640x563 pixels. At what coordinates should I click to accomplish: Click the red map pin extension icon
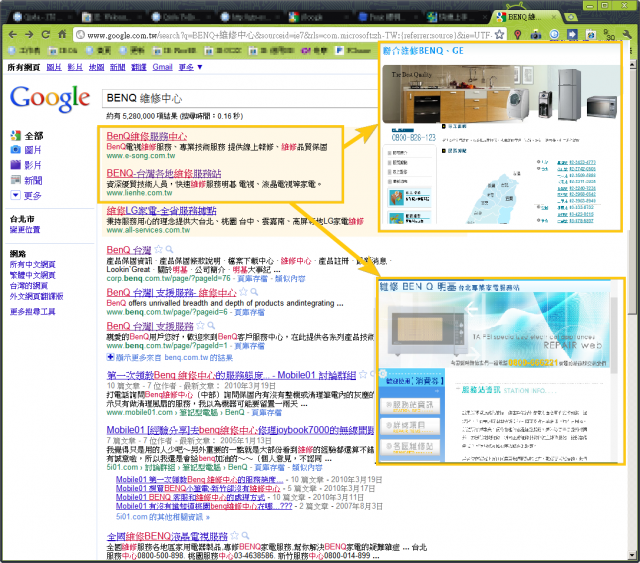[518, 35]
